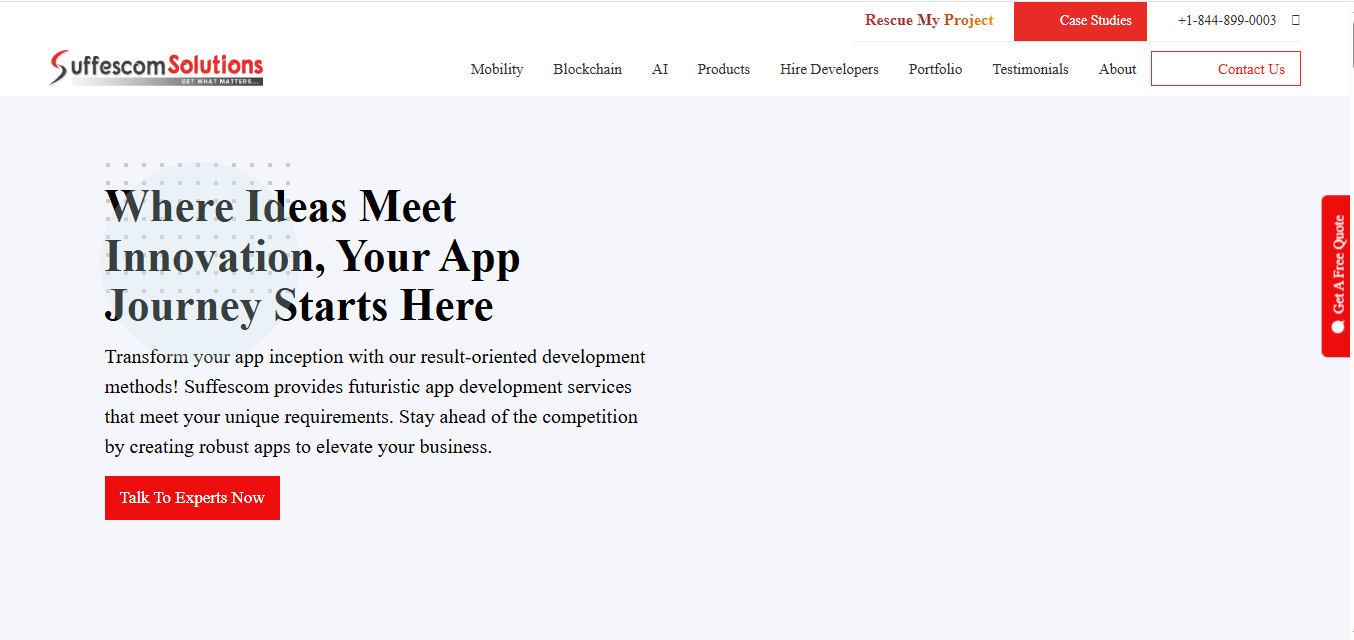Viewport: 1354px width, 640px height.
Task: Navigate to Testimonials
Action: 1030,69
